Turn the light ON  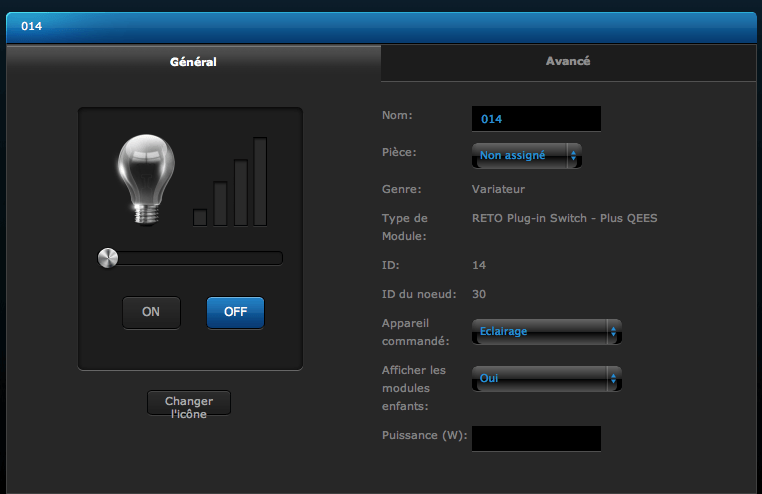click(151, 312)
